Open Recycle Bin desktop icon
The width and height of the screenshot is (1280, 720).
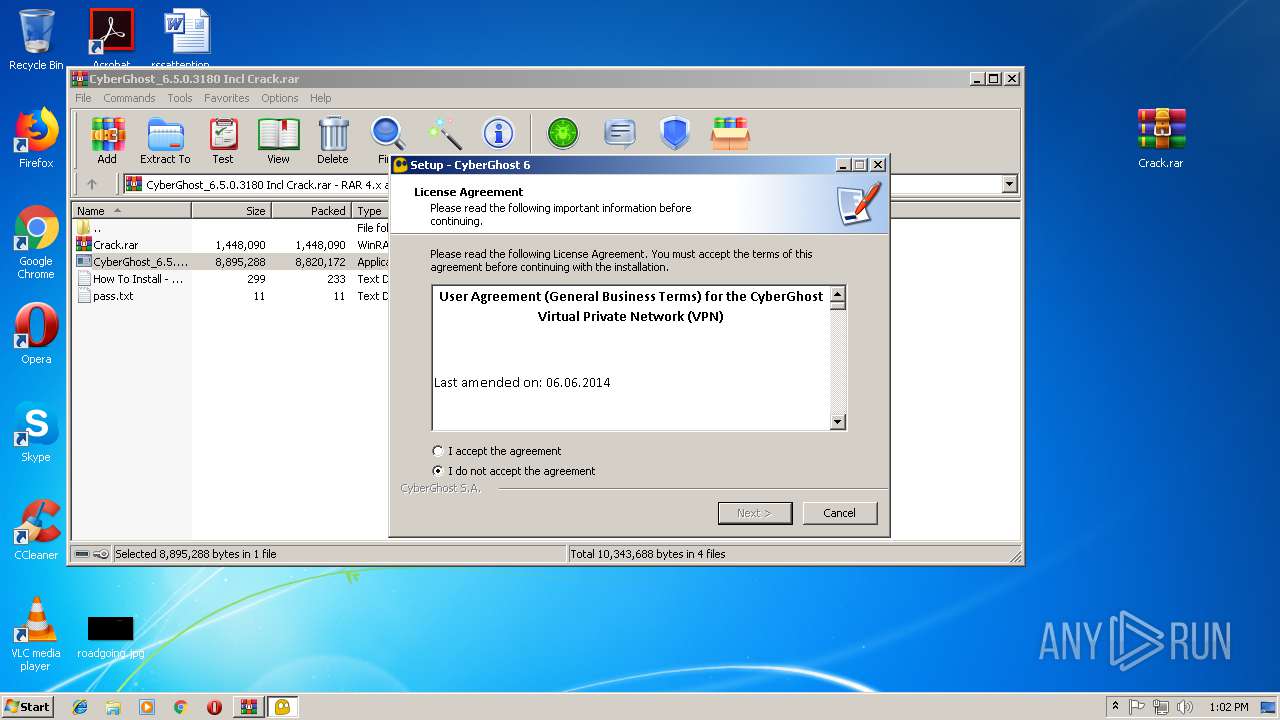pyautogui.click(x=36, y=40)
